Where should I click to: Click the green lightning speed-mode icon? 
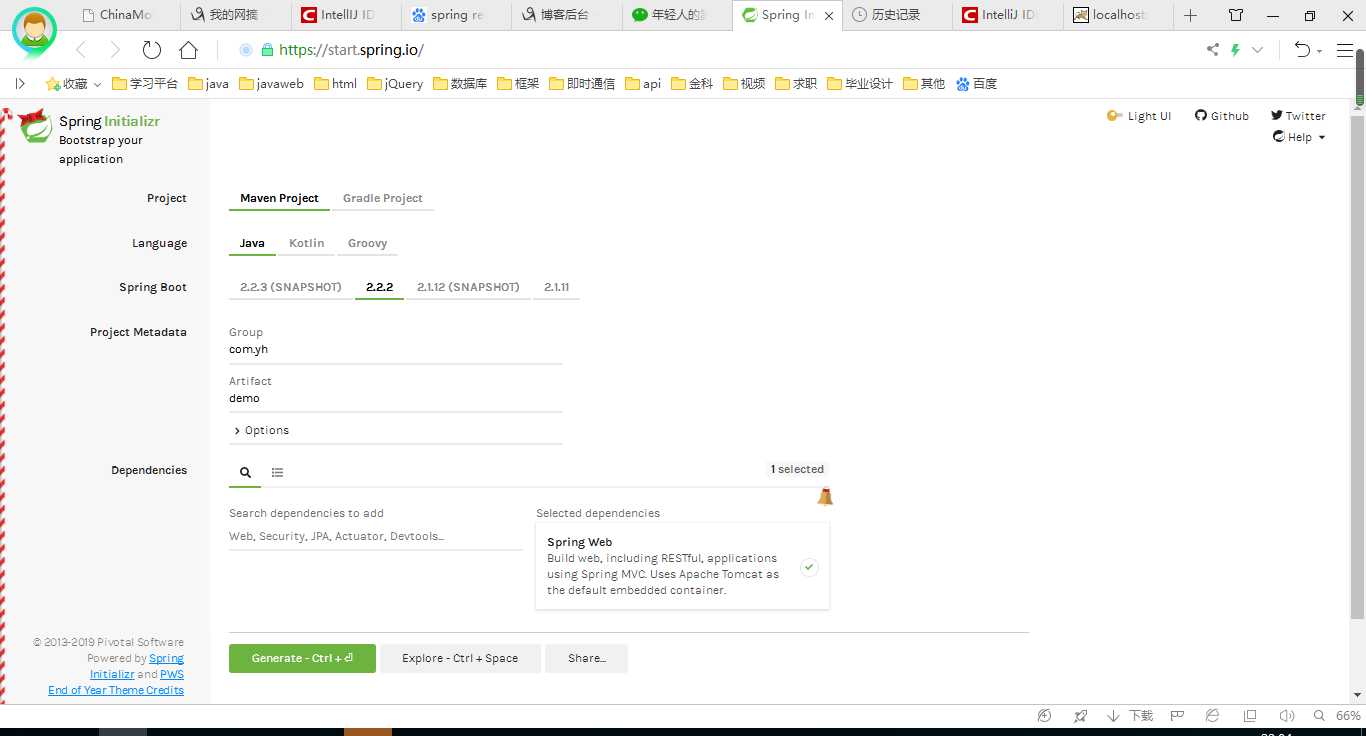(1236, 50)
